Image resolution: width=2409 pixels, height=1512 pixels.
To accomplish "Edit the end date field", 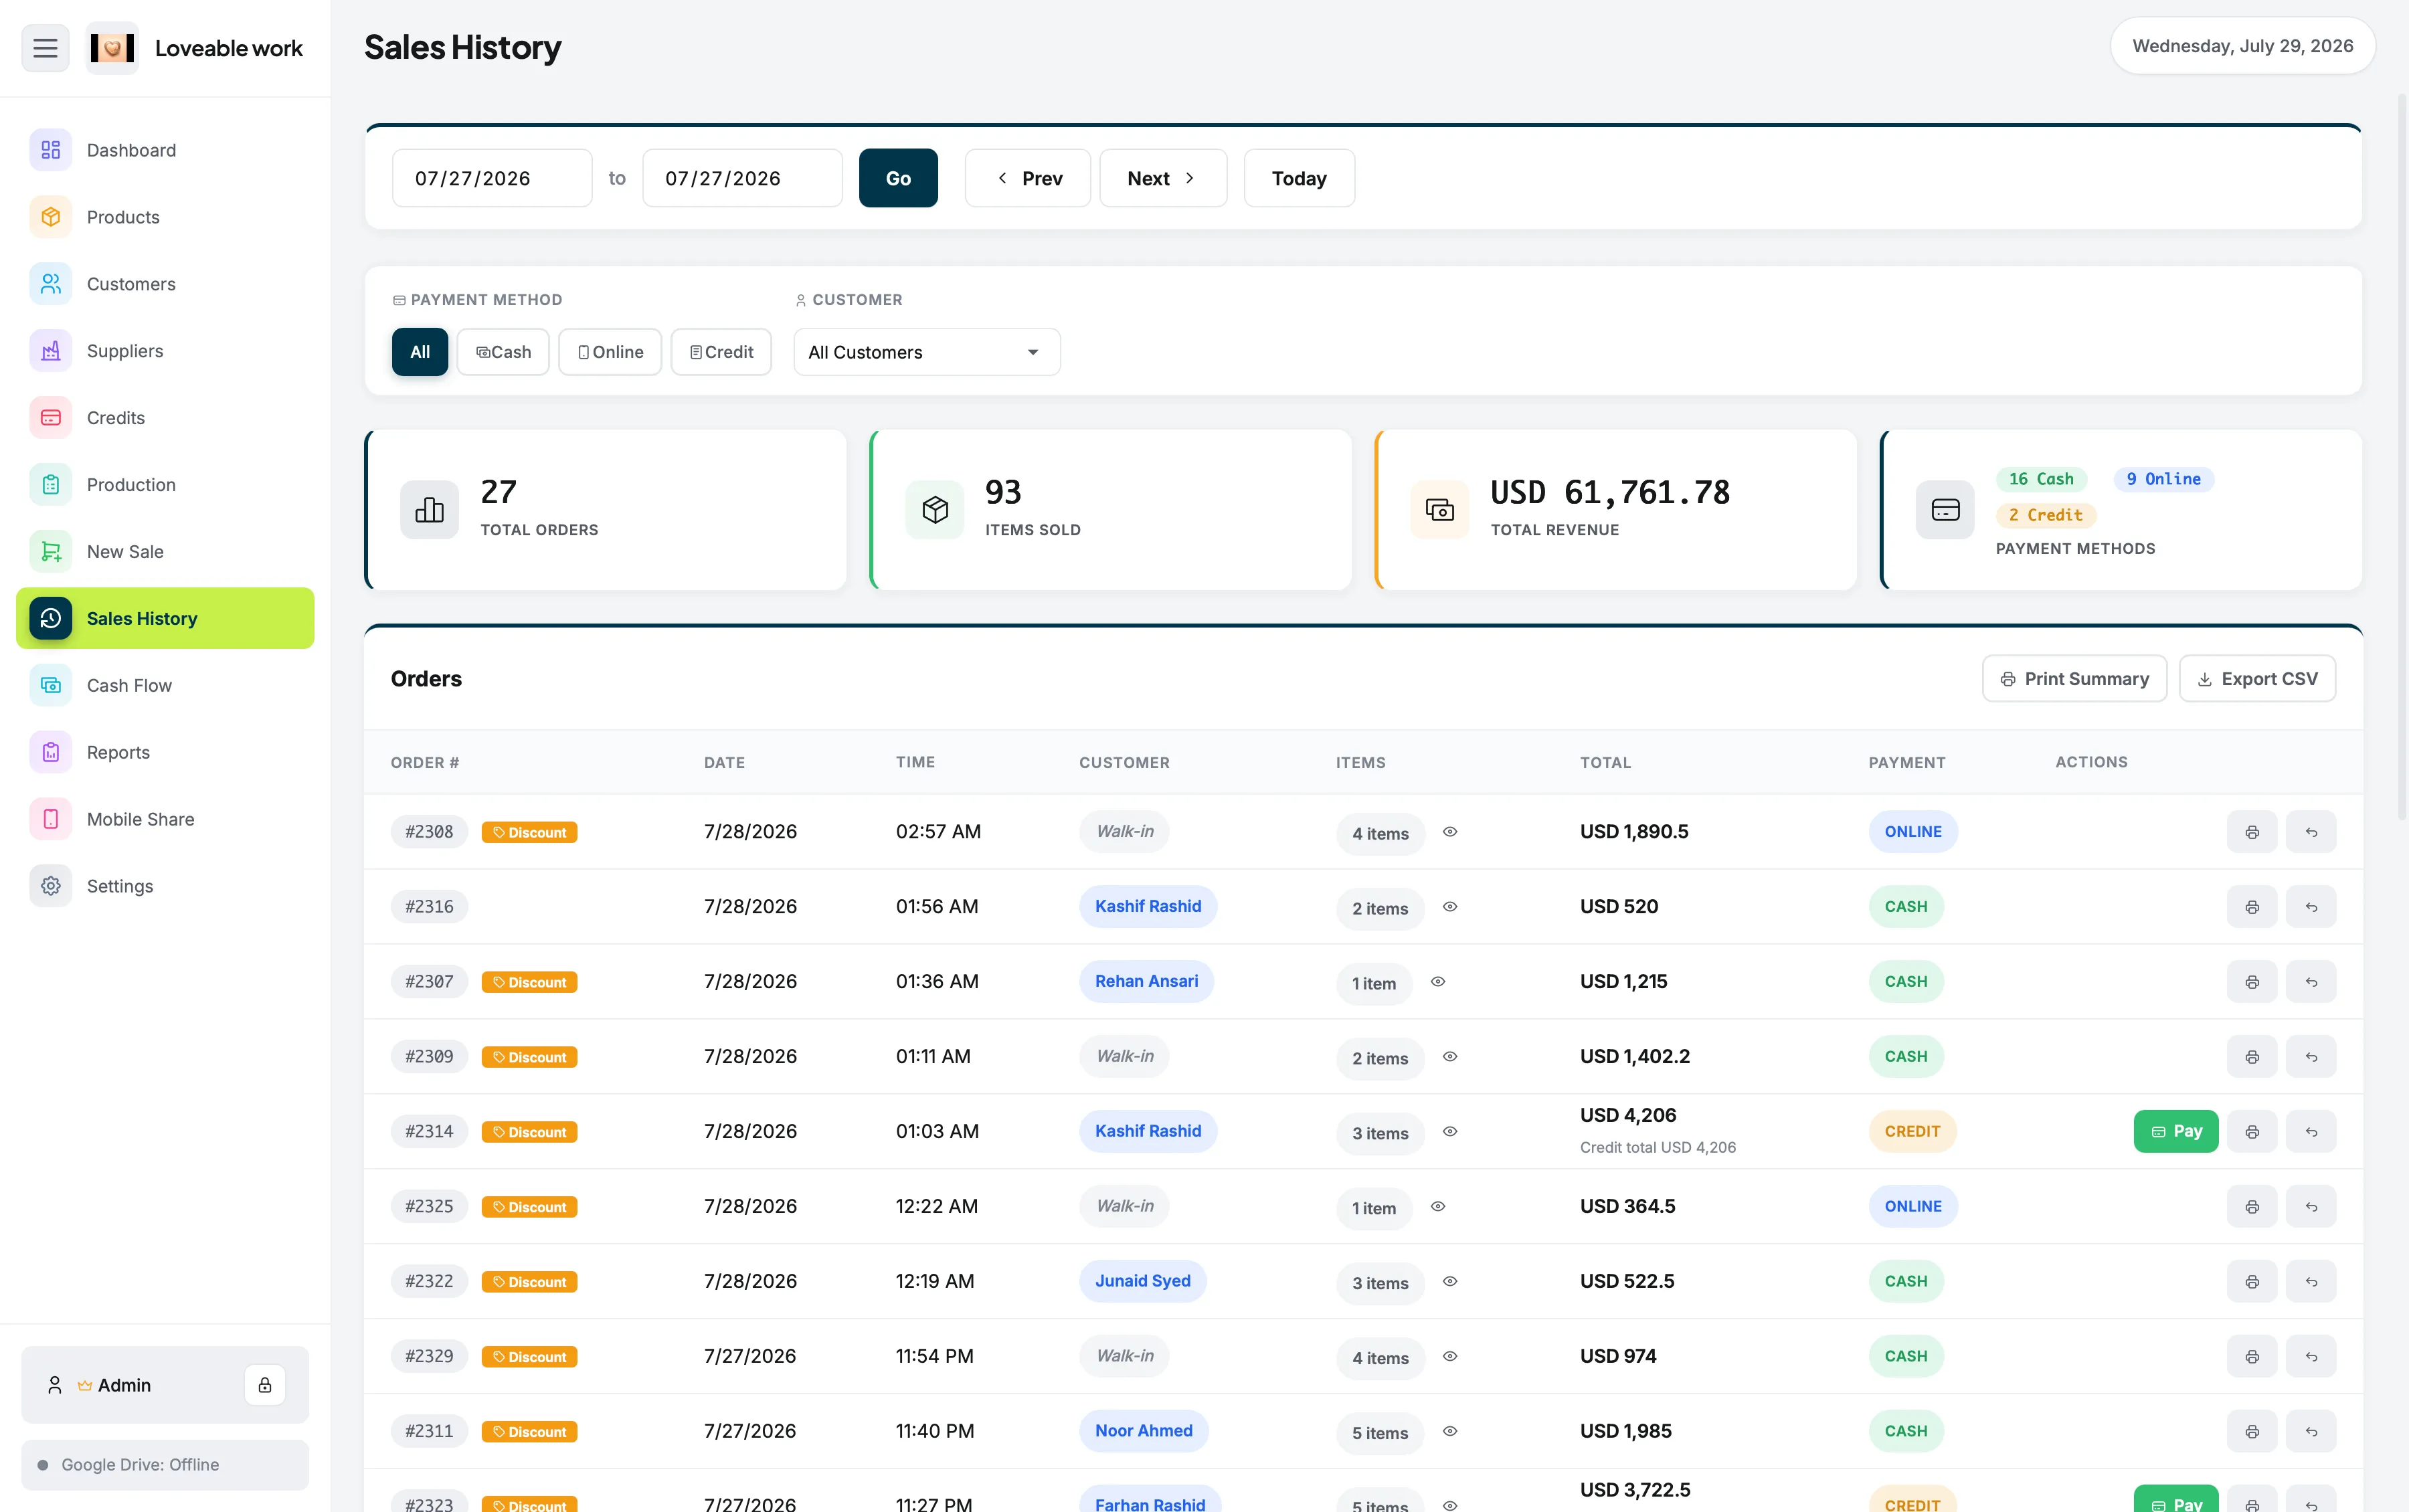I will pyautogui.click(x=742, y=178).
